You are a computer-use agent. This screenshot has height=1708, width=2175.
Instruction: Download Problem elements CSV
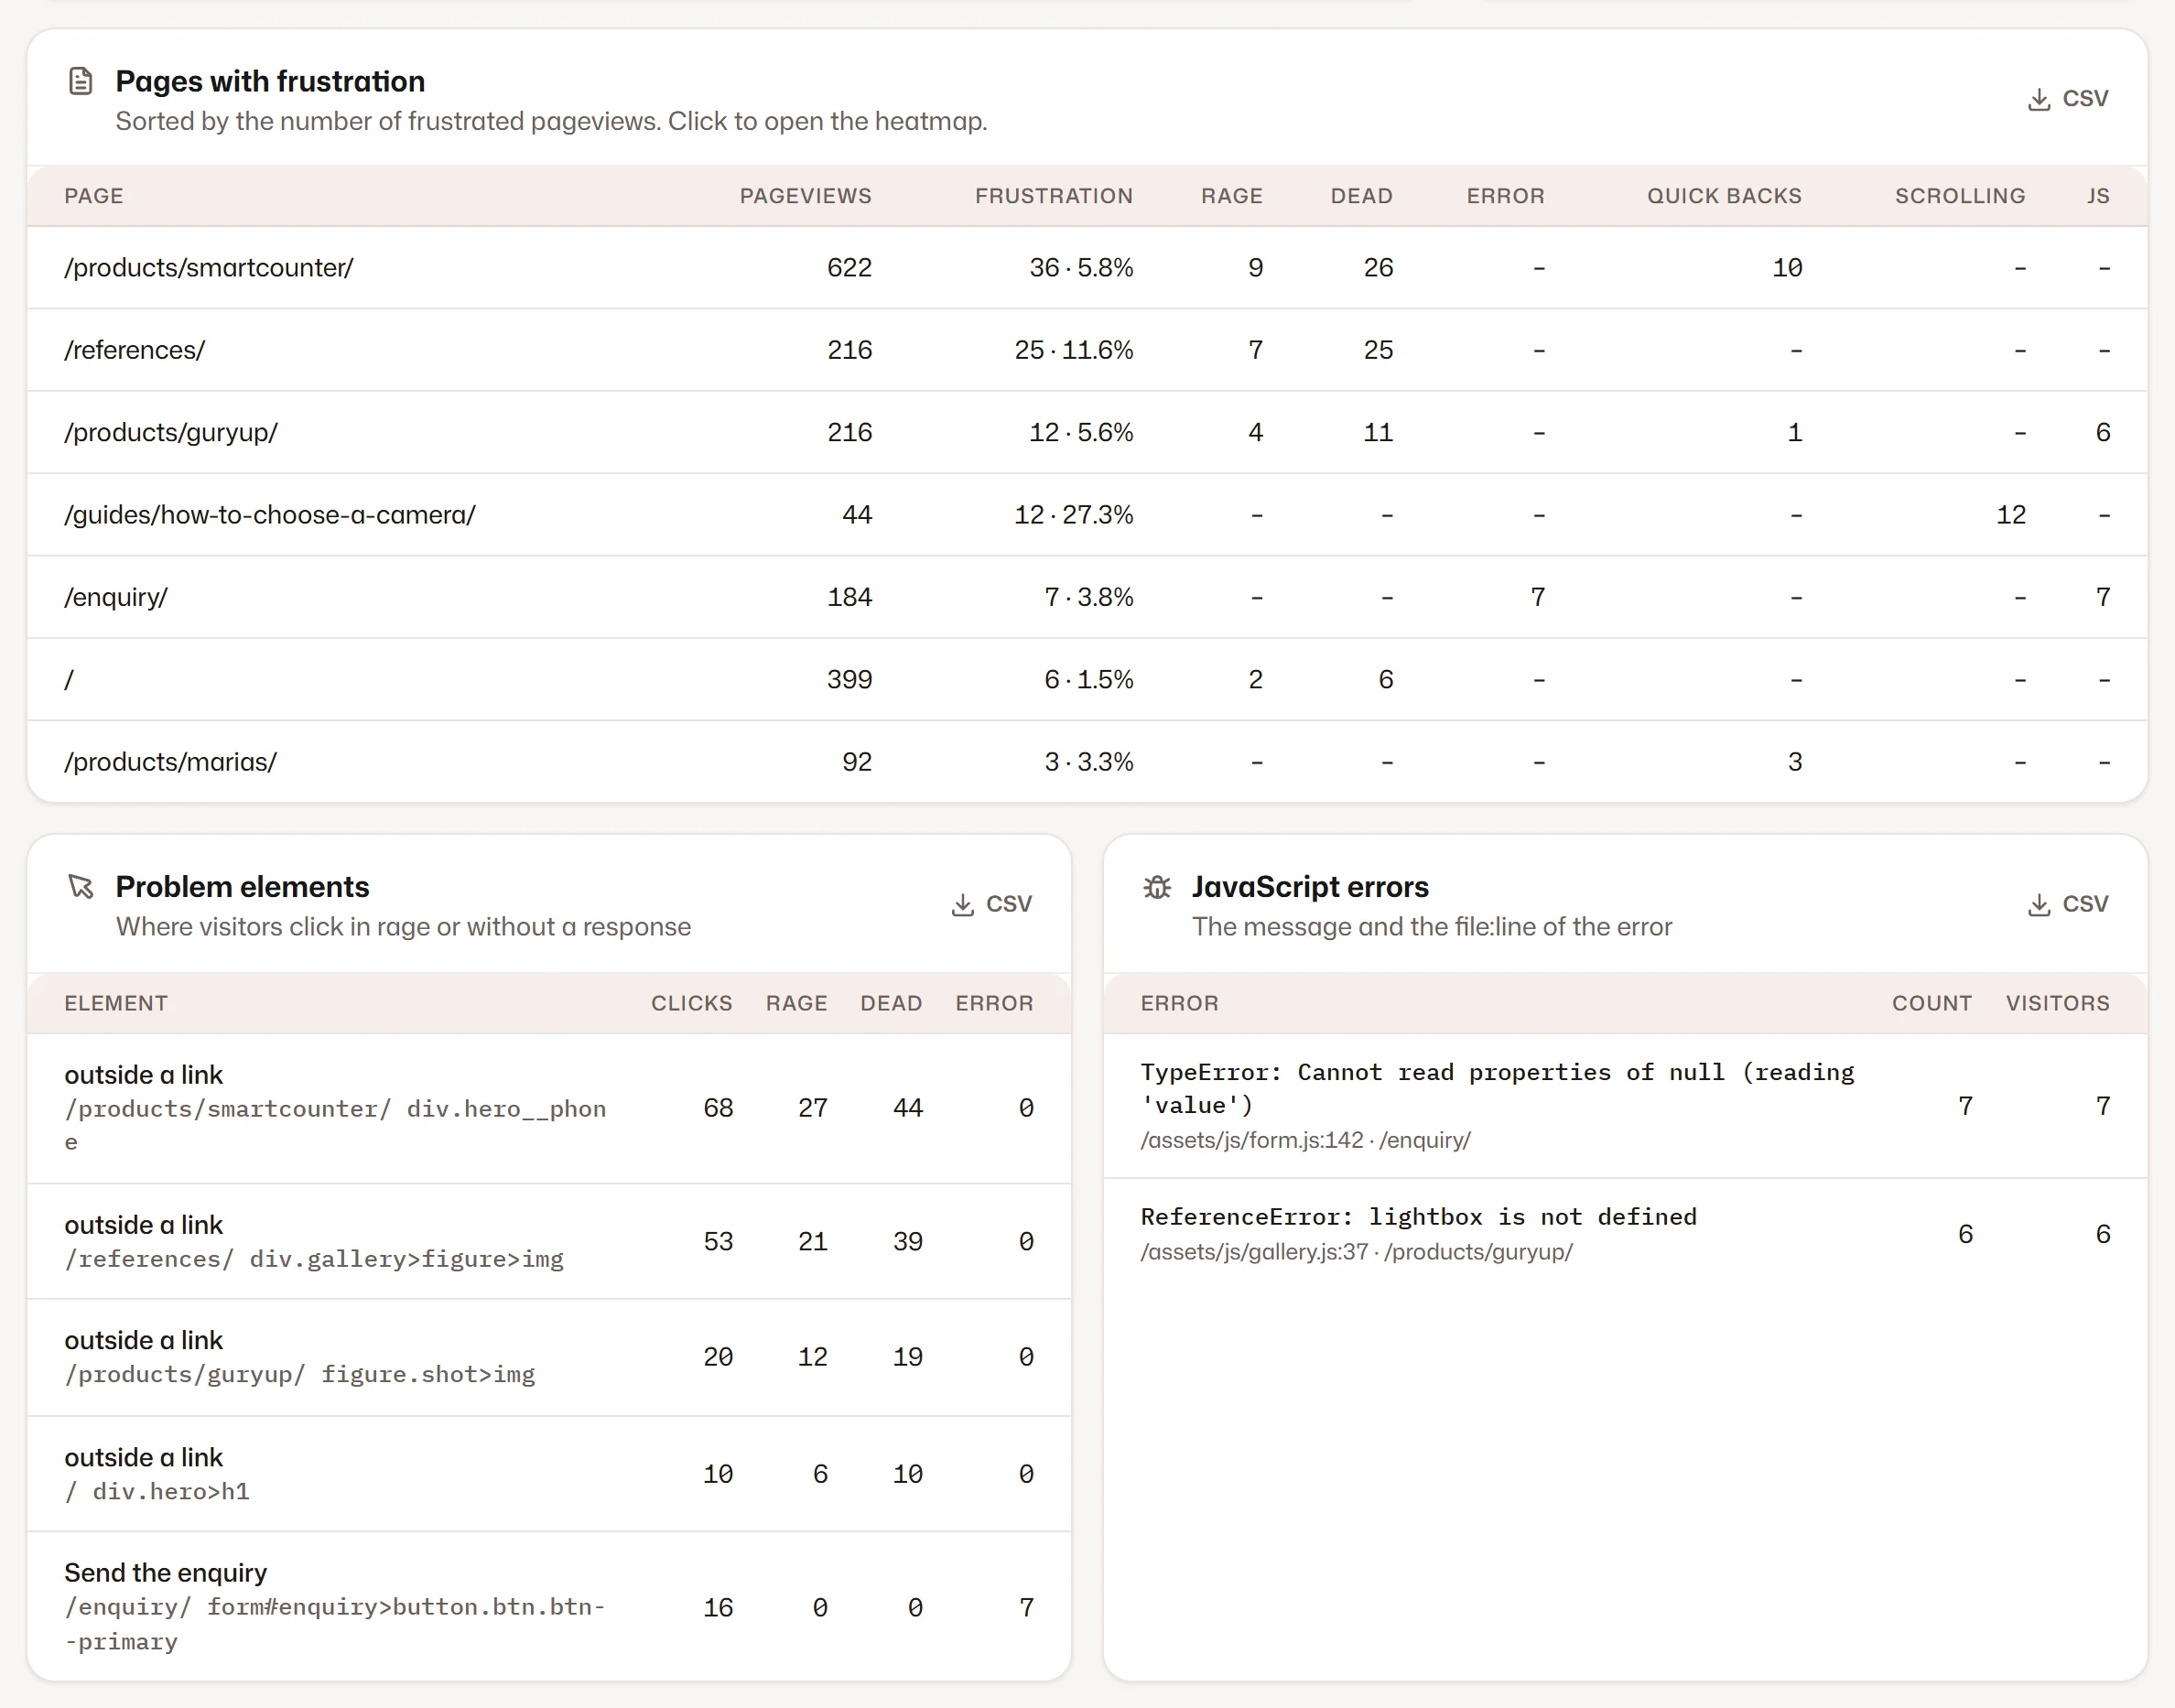[991, 904]
